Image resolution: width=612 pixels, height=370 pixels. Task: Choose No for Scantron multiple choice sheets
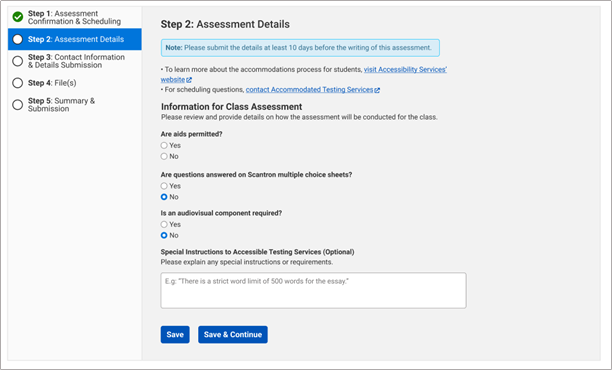[164, 197]
